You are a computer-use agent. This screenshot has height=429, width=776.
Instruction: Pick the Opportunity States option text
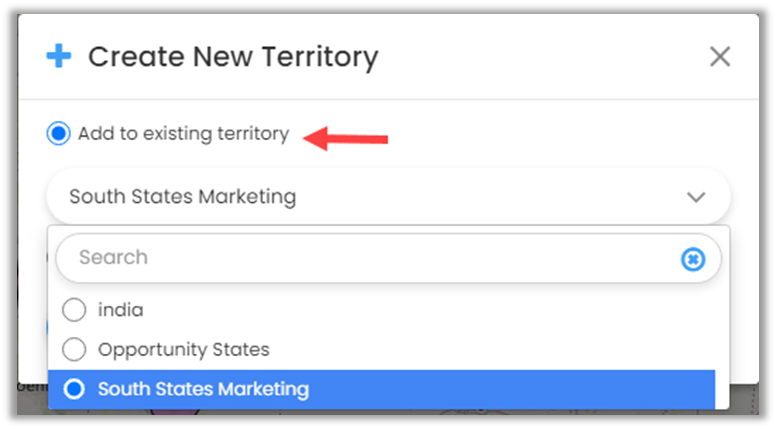click(183, 350)
